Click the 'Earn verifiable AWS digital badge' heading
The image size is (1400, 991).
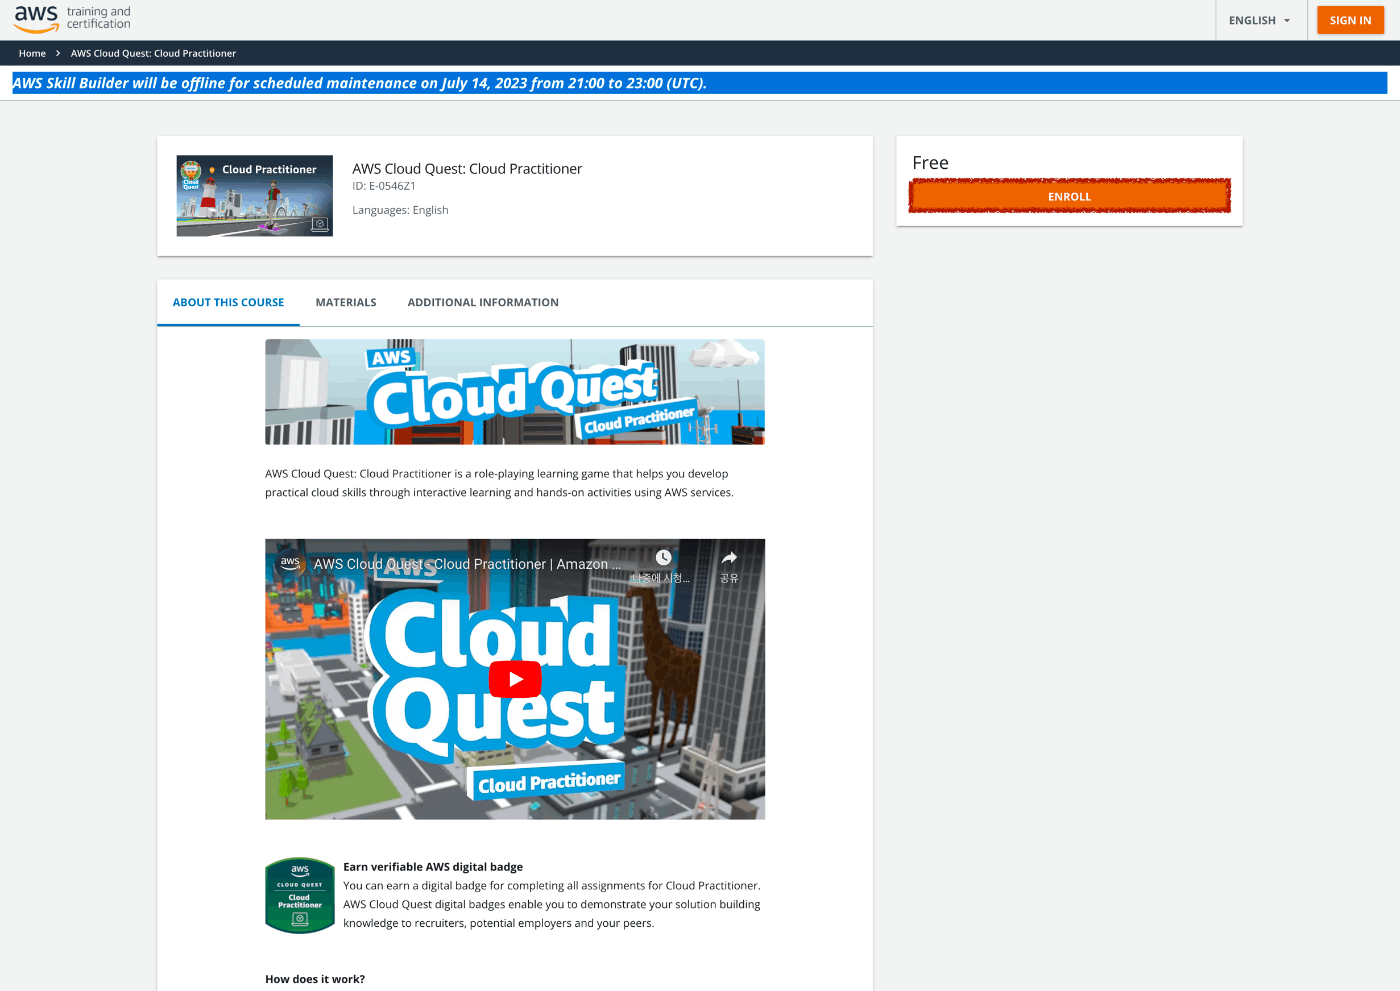click(433, 867)
